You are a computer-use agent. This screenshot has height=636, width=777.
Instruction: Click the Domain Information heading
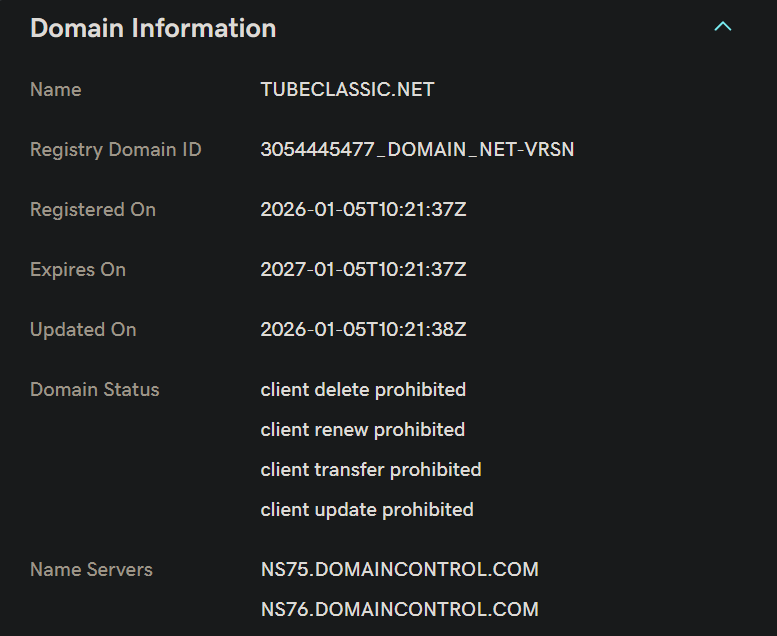coord(153,28)
